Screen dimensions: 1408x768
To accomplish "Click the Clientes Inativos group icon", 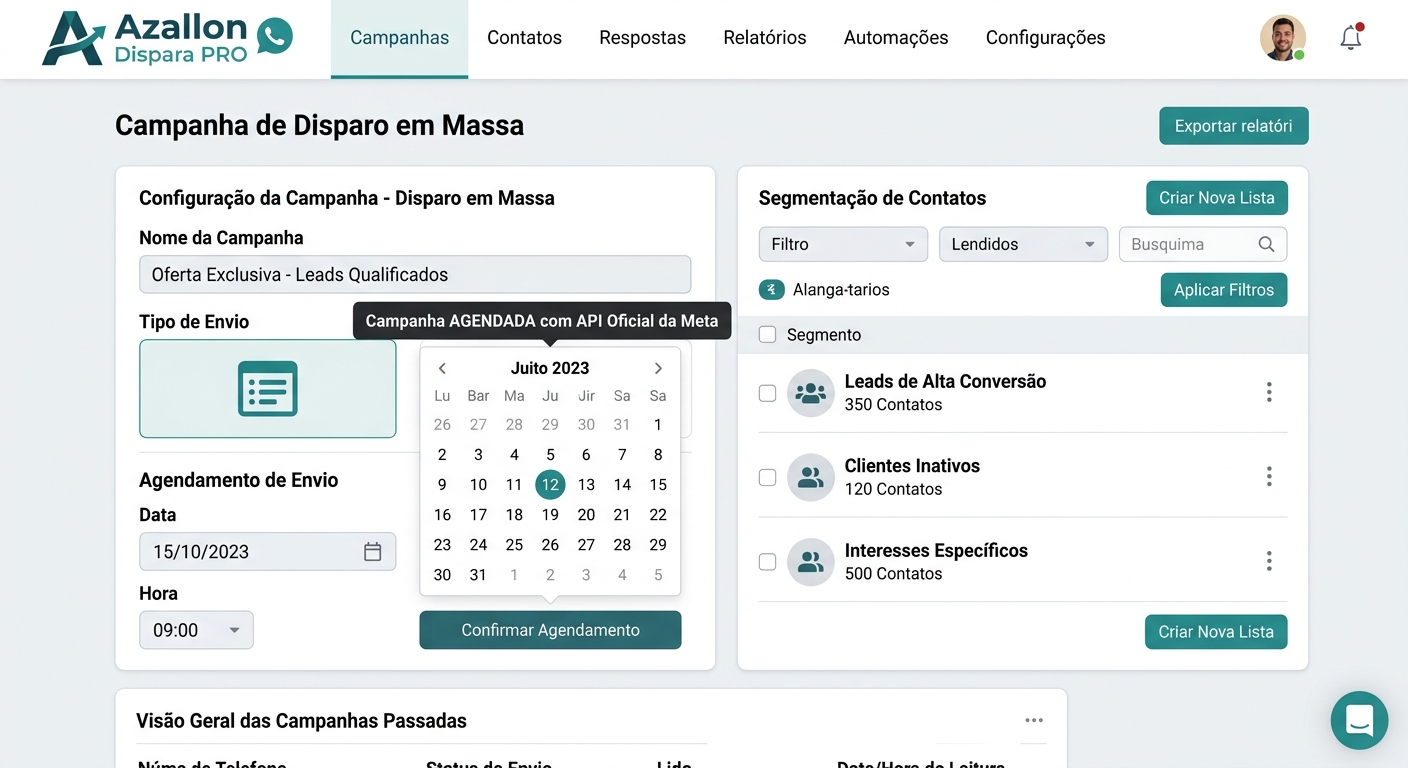I will coord(811,477).
